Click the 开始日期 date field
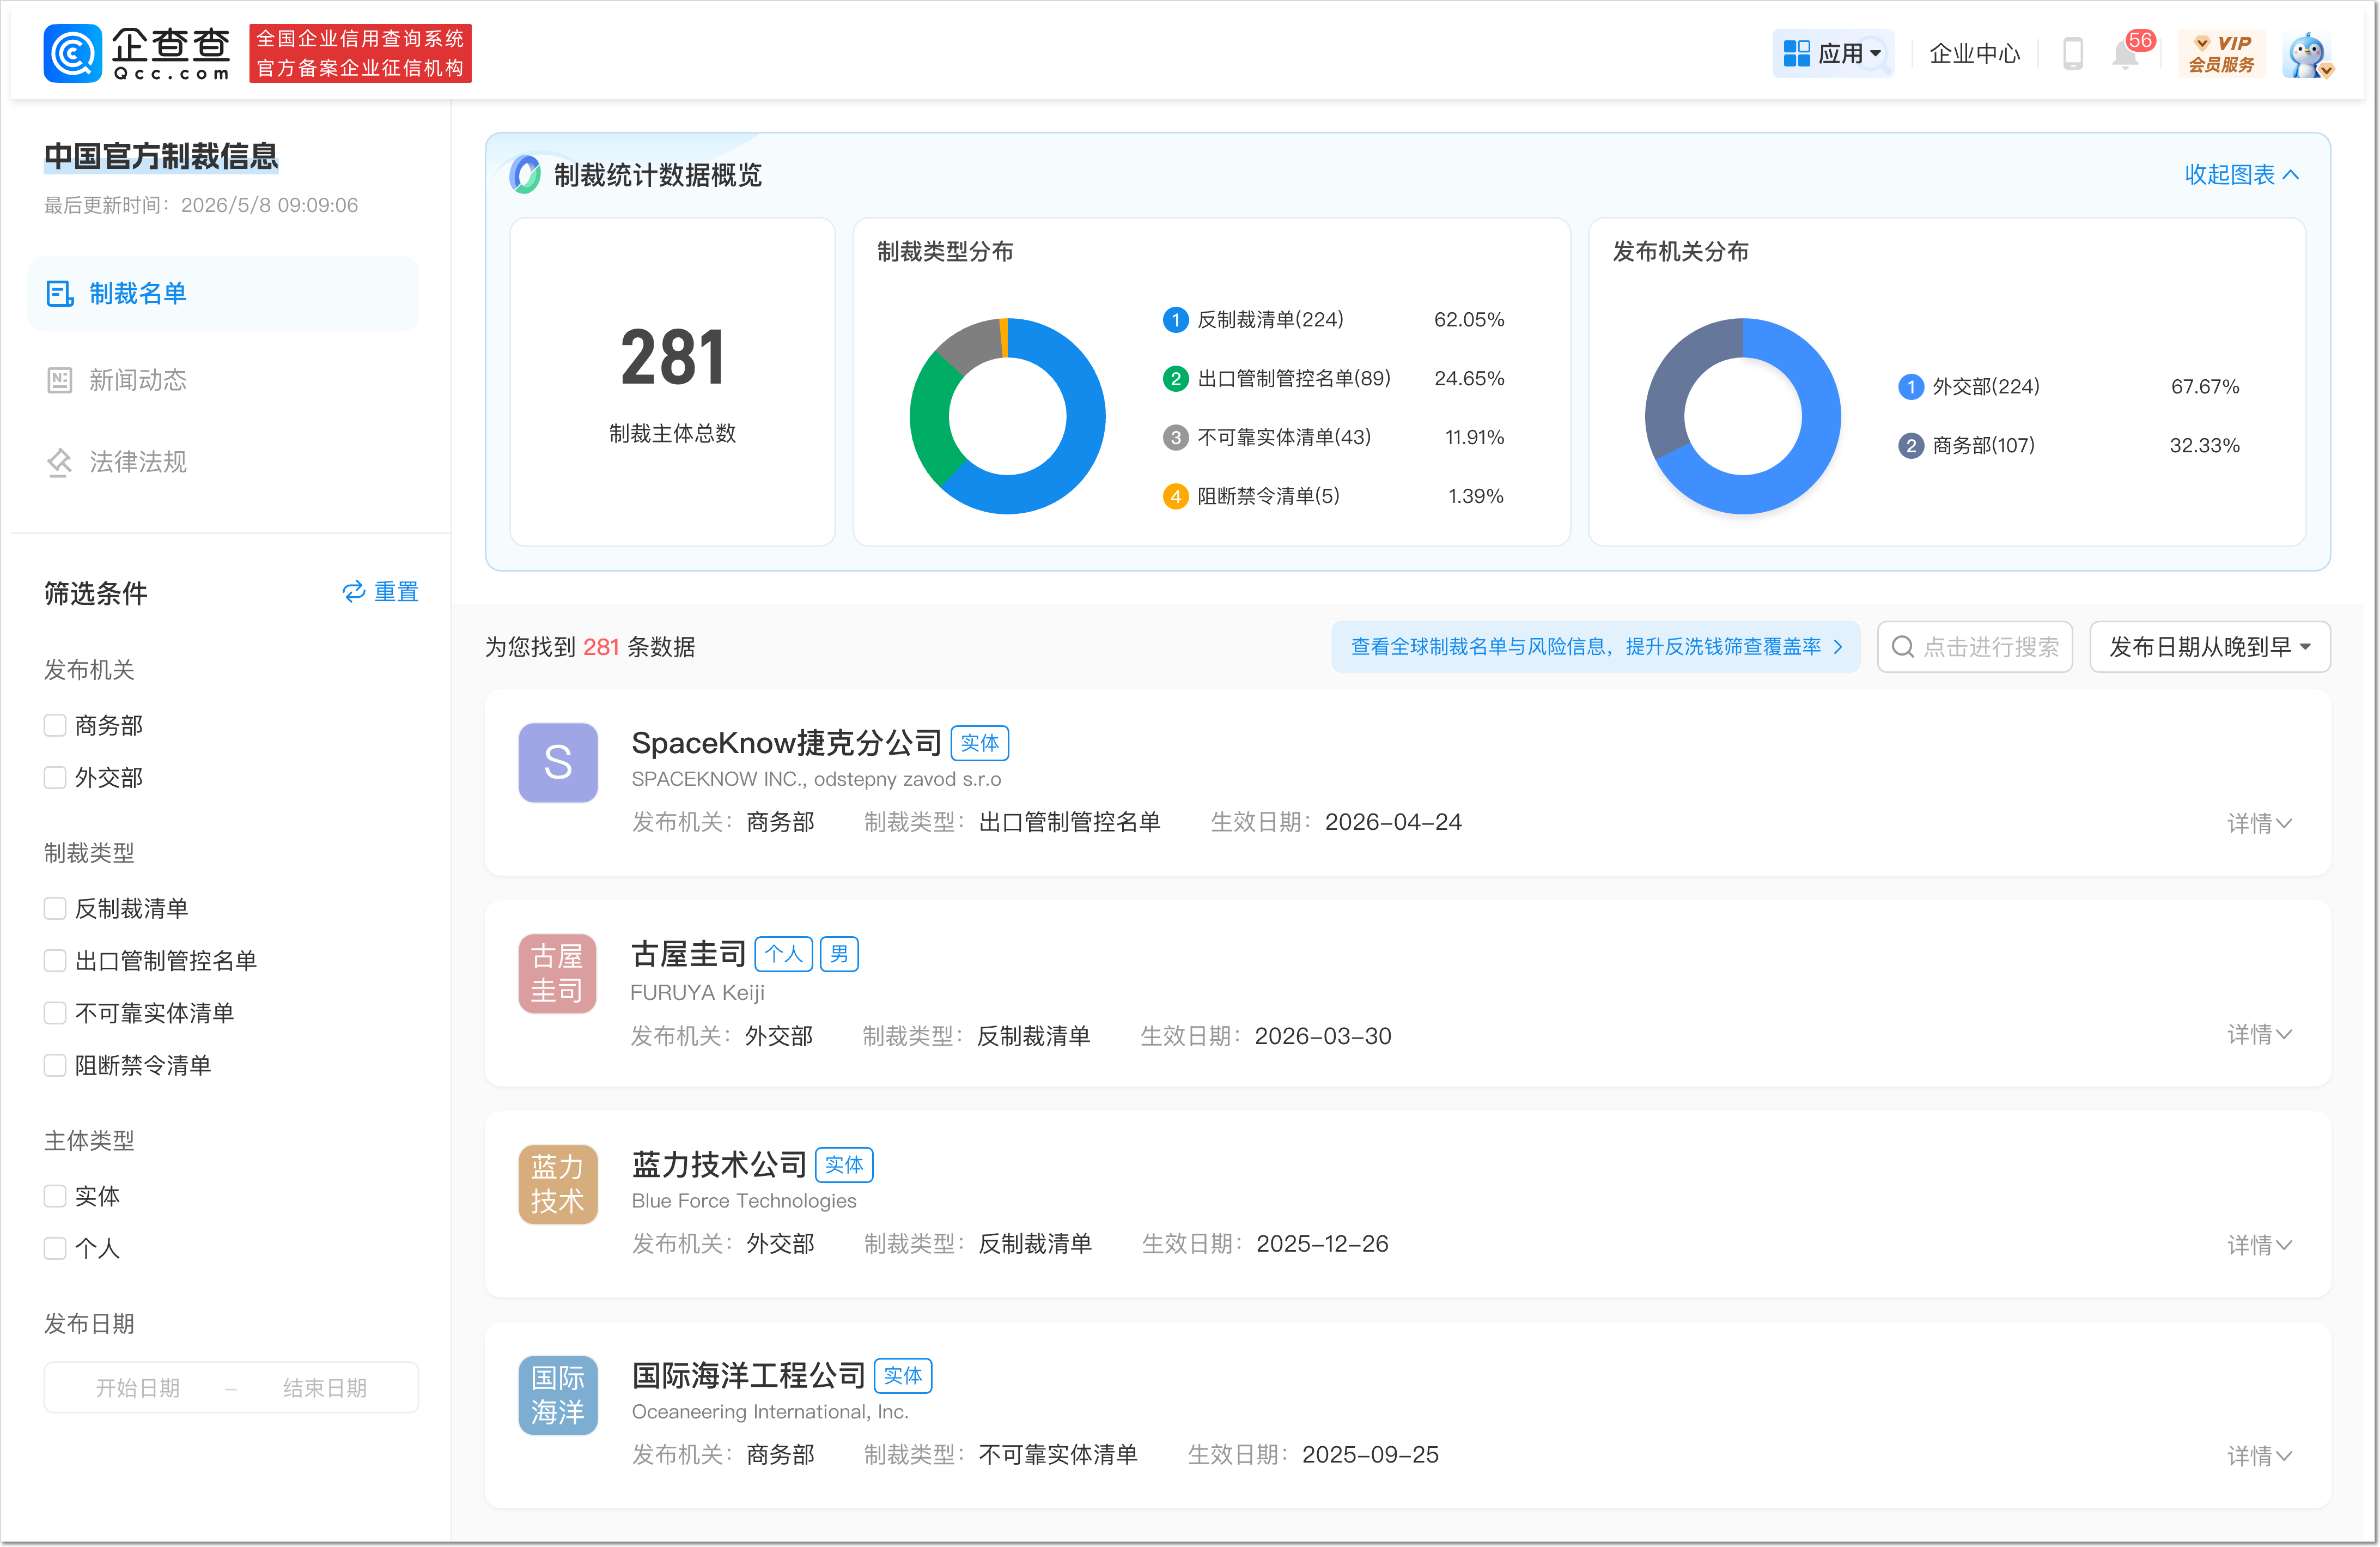 tap(138, 1388)
